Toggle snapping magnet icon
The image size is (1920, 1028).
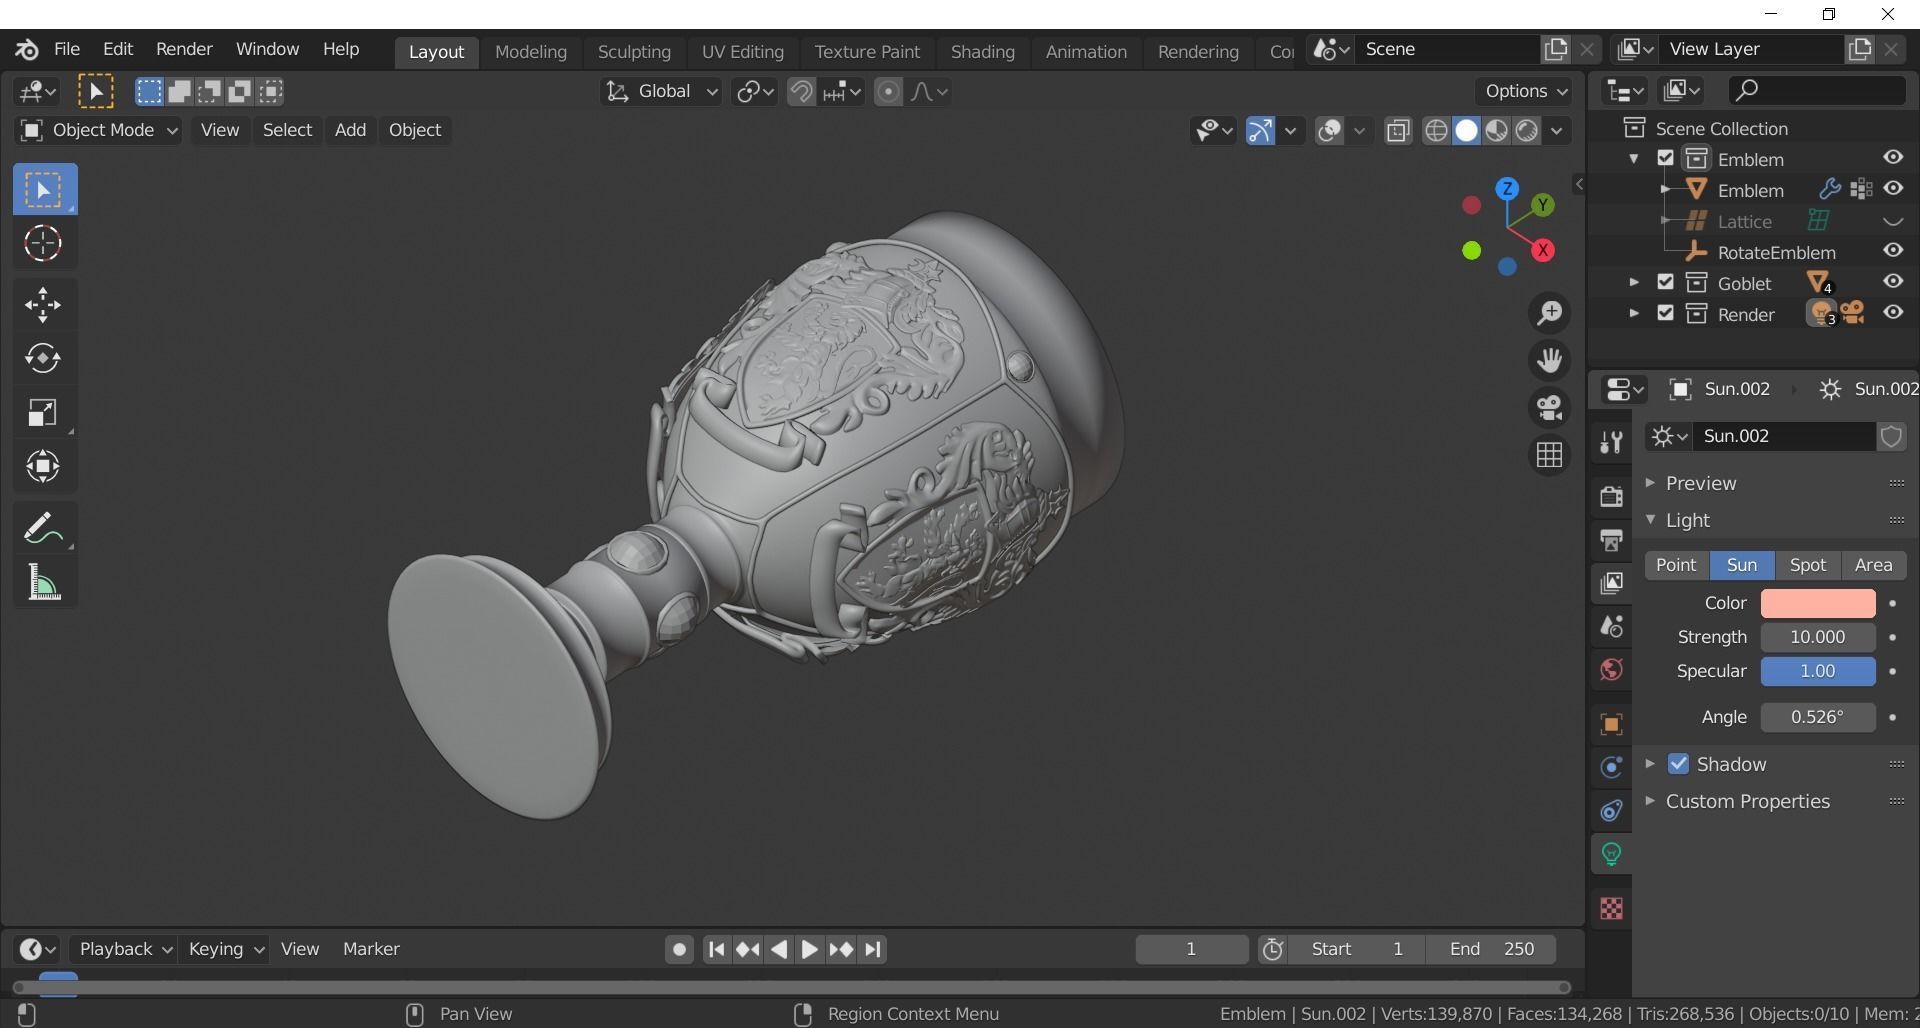tap(801, 92)
